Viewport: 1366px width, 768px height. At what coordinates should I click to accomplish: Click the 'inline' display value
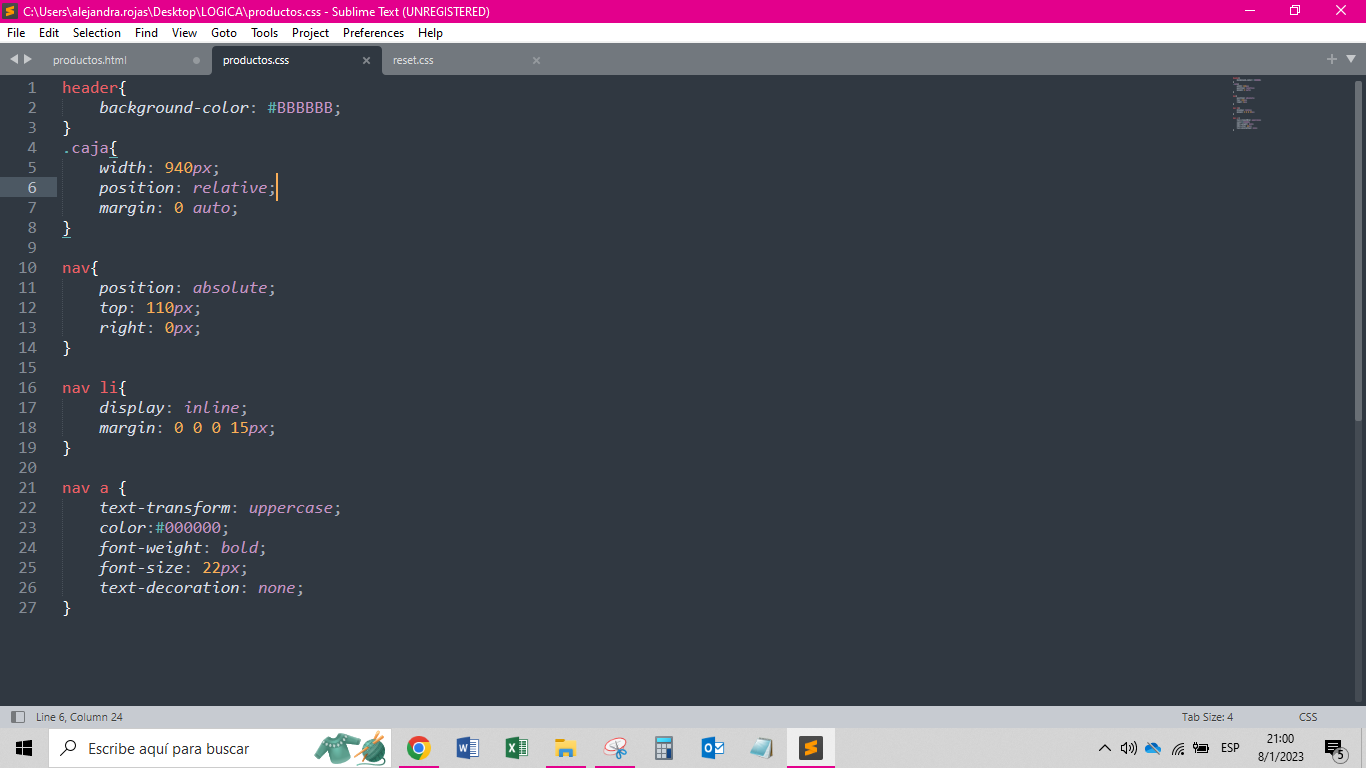[x=211, y=408]
